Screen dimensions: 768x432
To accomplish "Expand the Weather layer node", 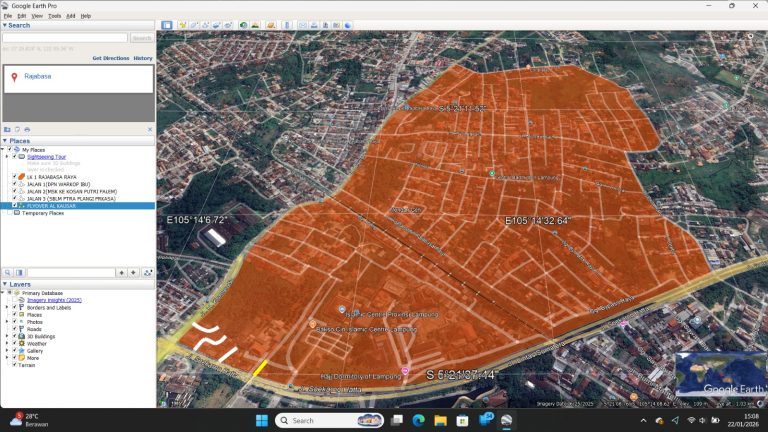I will click(7, 343).
